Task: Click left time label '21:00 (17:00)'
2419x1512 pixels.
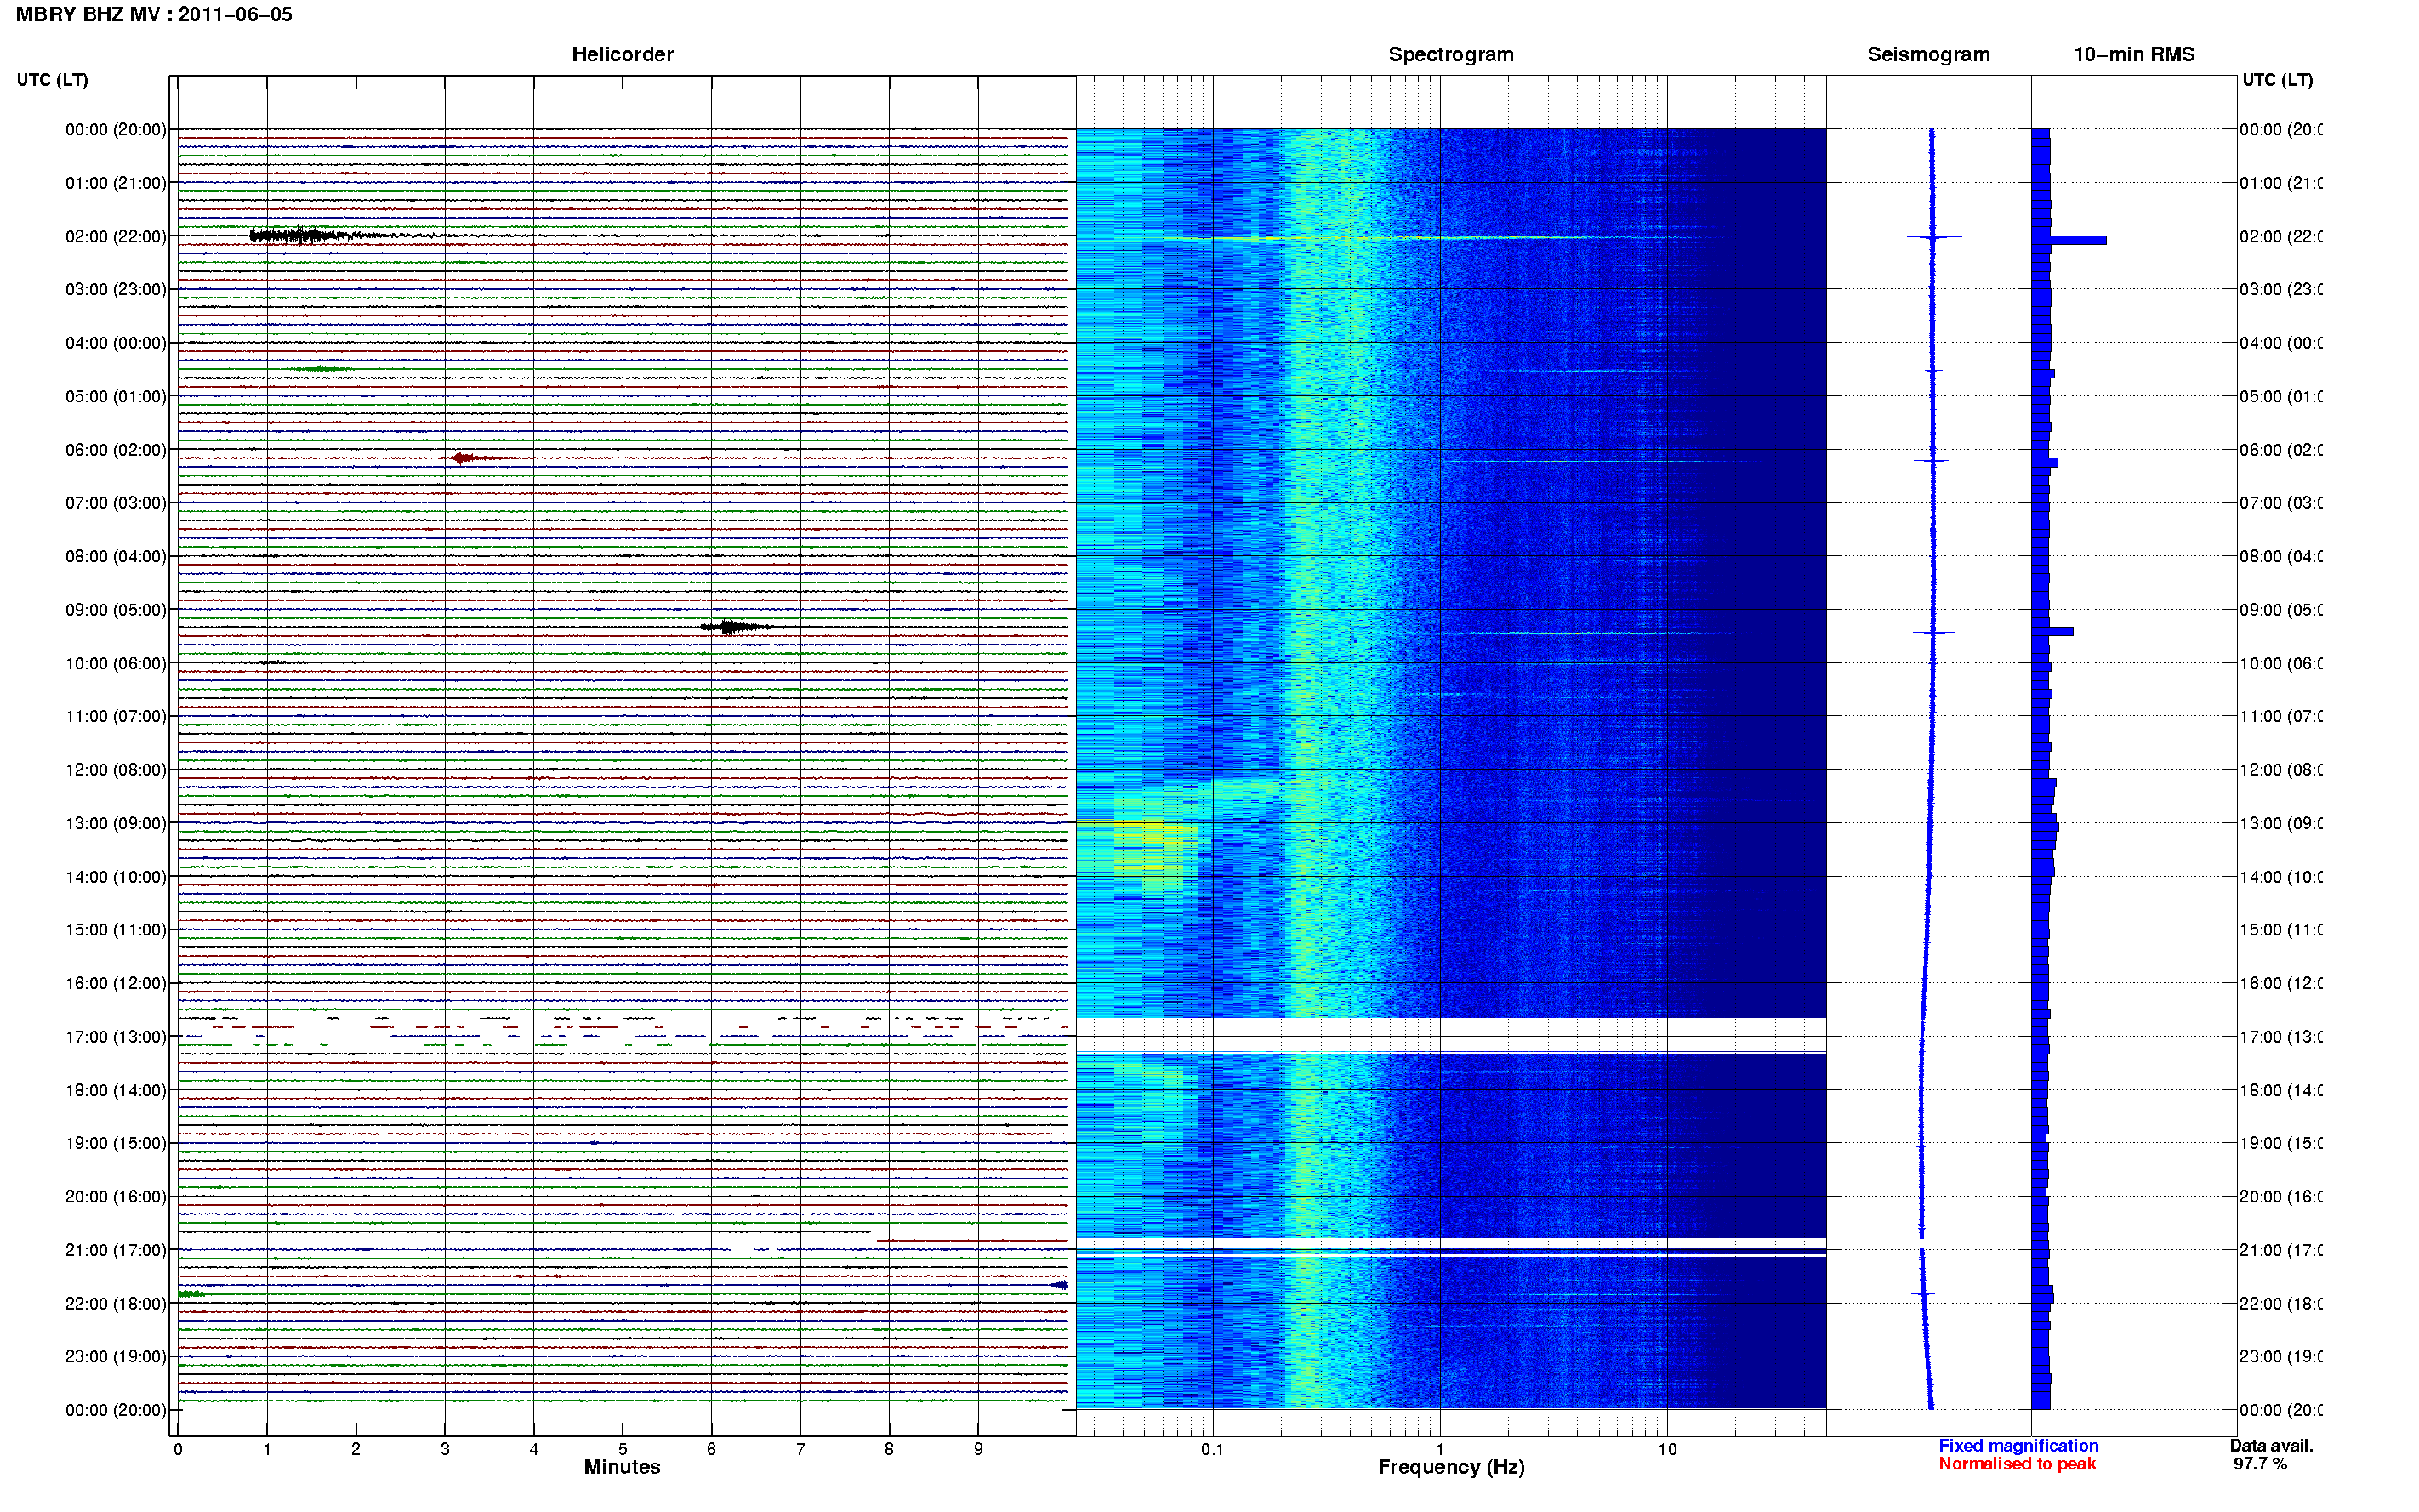Action: tap(116, 1250)
